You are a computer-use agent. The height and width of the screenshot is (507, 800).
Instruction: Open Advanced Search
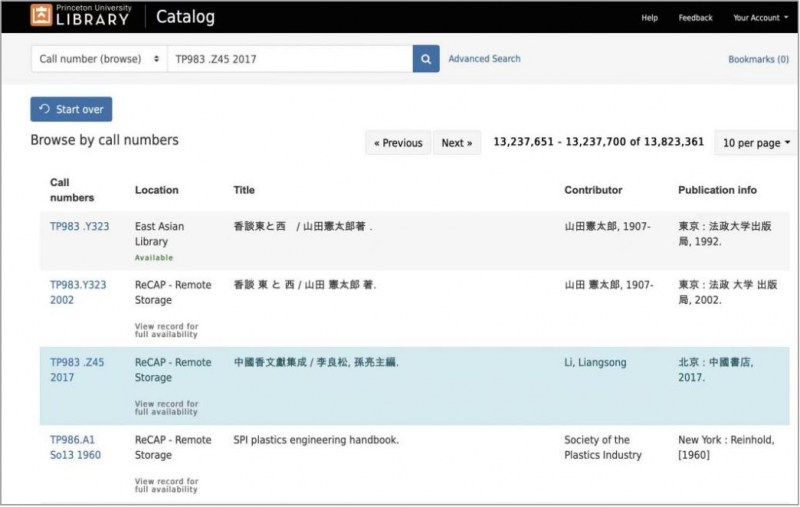click(x=484, y=59)
